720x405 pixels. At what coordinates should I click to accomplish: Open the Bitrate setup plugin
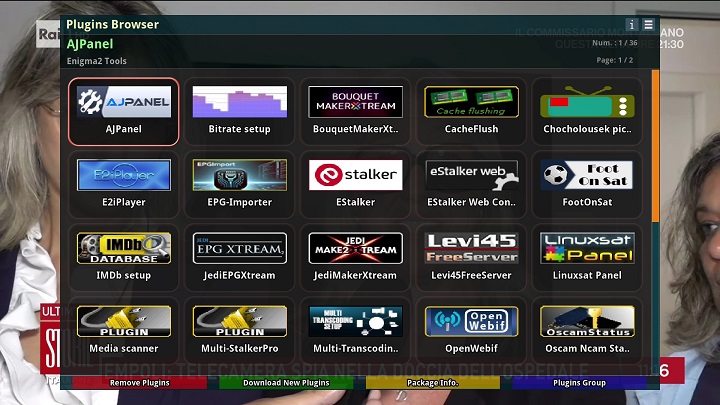pyautogui.click(x=239, y=112)
